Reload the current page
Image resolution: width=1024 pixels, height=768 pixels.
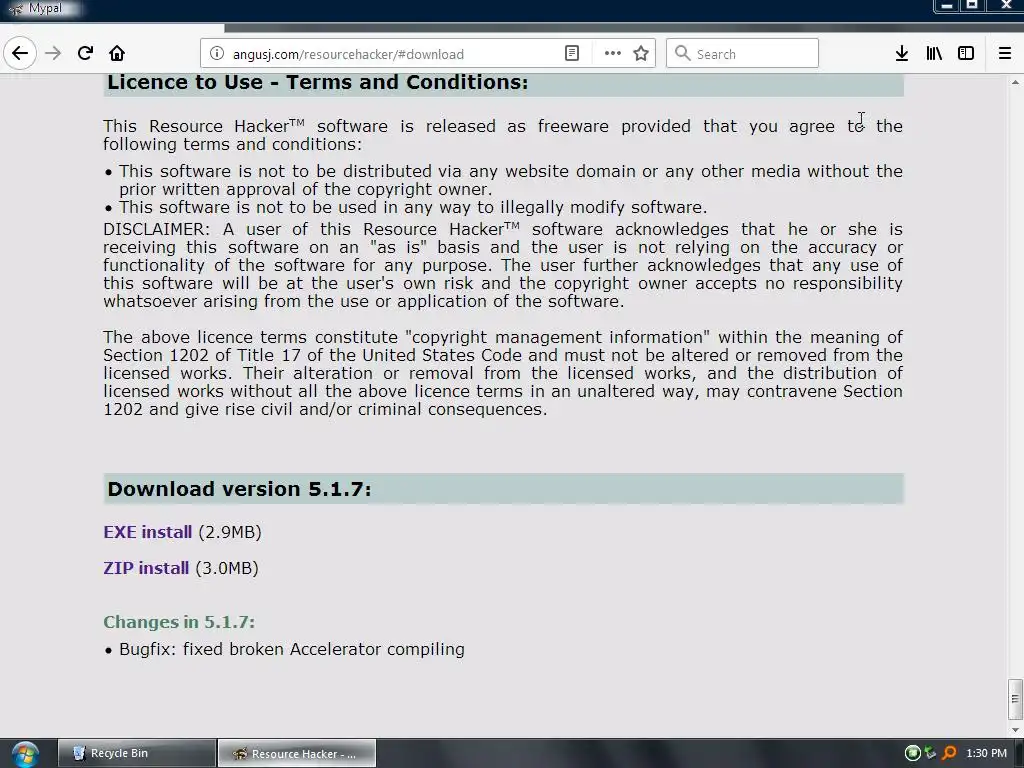(x=85, y=54)
